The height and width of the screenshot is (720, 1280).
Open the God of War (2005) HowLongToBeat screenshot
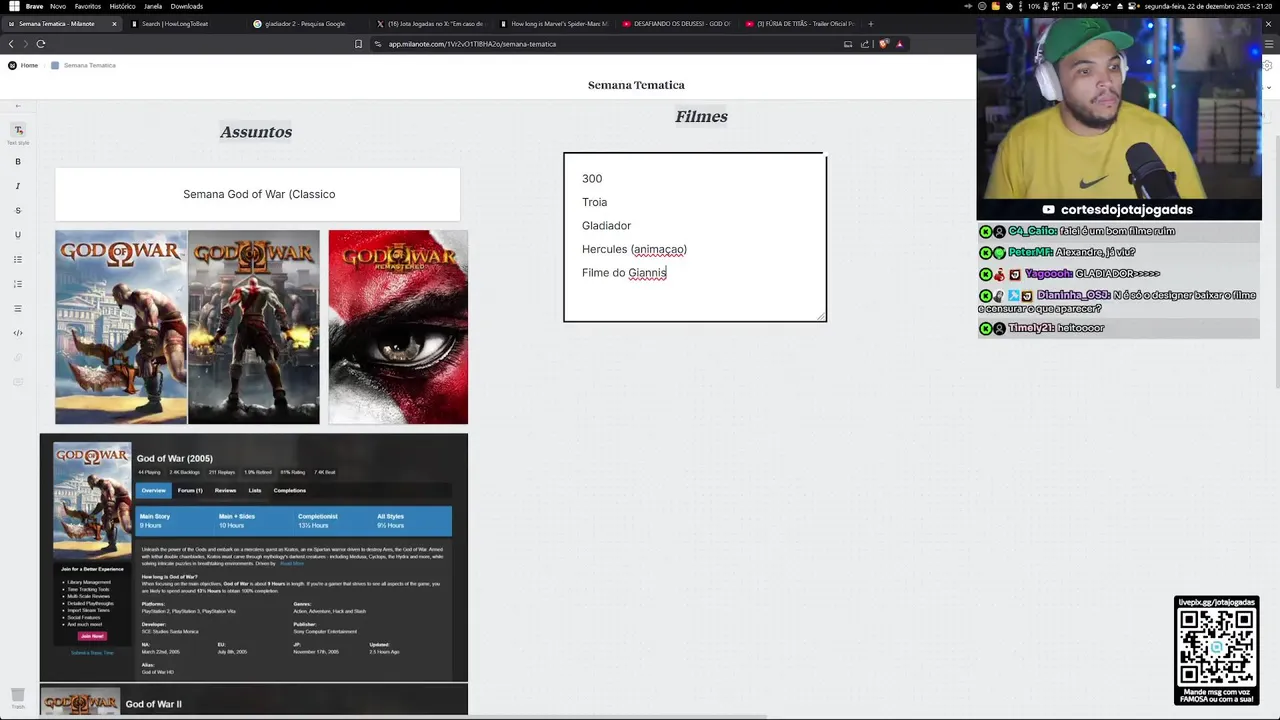click(x=254, y=557)
